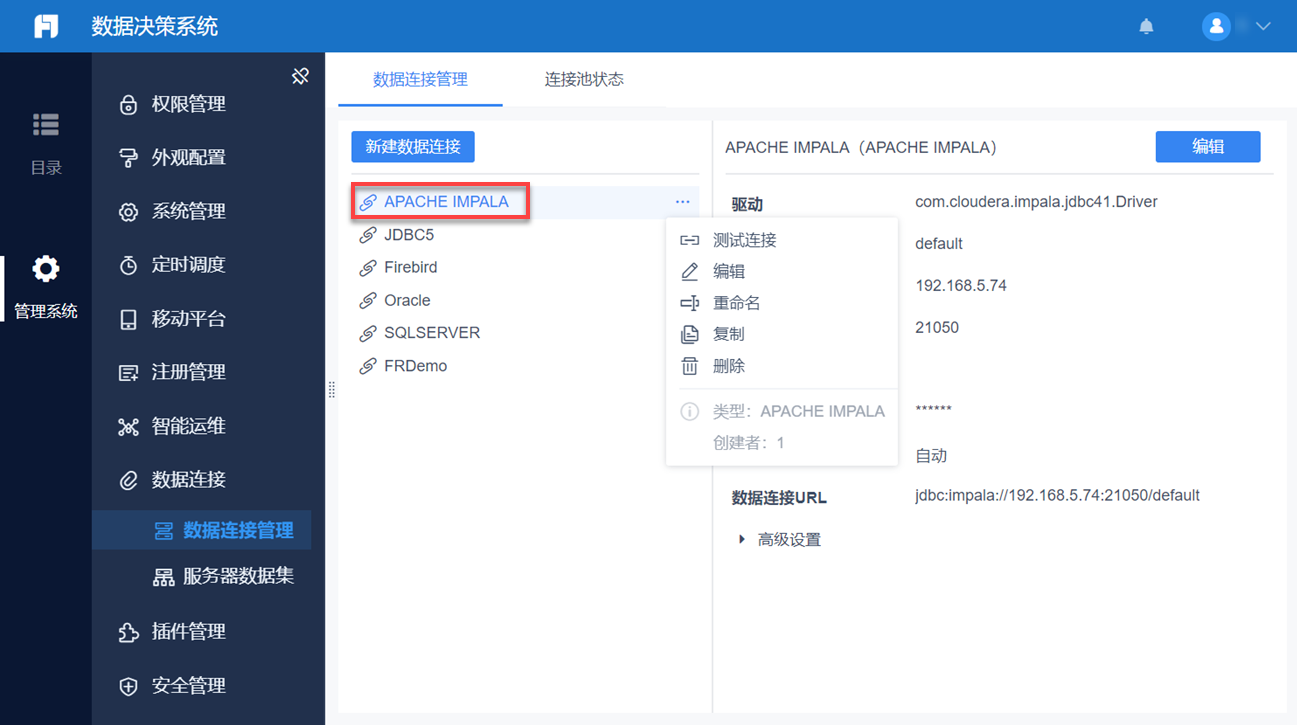Screen dimensions: 1297x725
Task: Select the JDBC5 connection
Action: coord(409,235)
